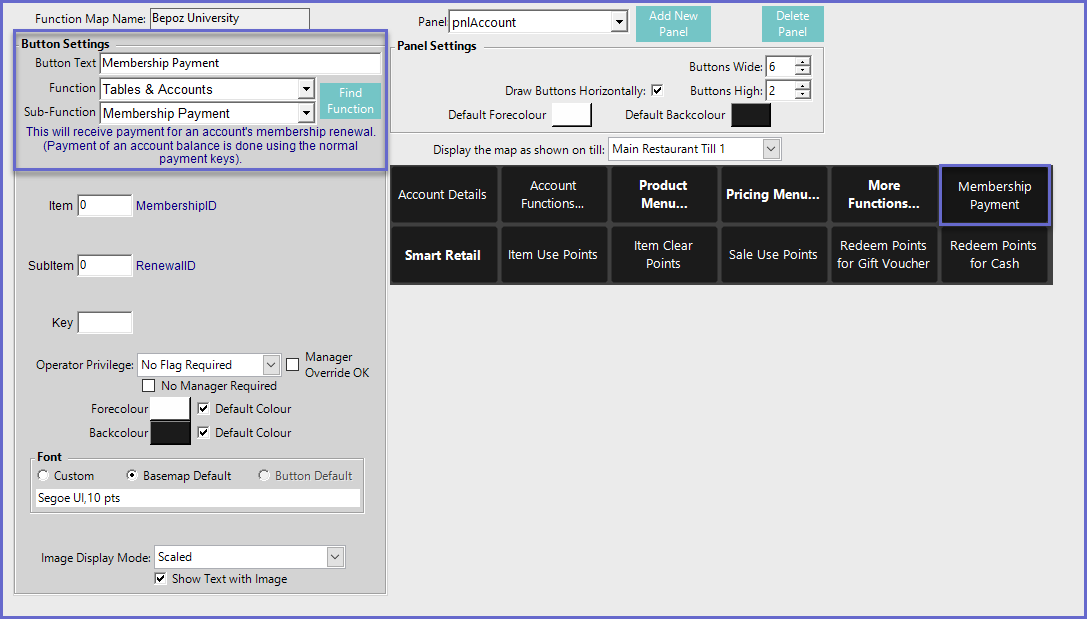Open the Operator Privilege dropdown

pyautogui.click(x=271, y=365)
